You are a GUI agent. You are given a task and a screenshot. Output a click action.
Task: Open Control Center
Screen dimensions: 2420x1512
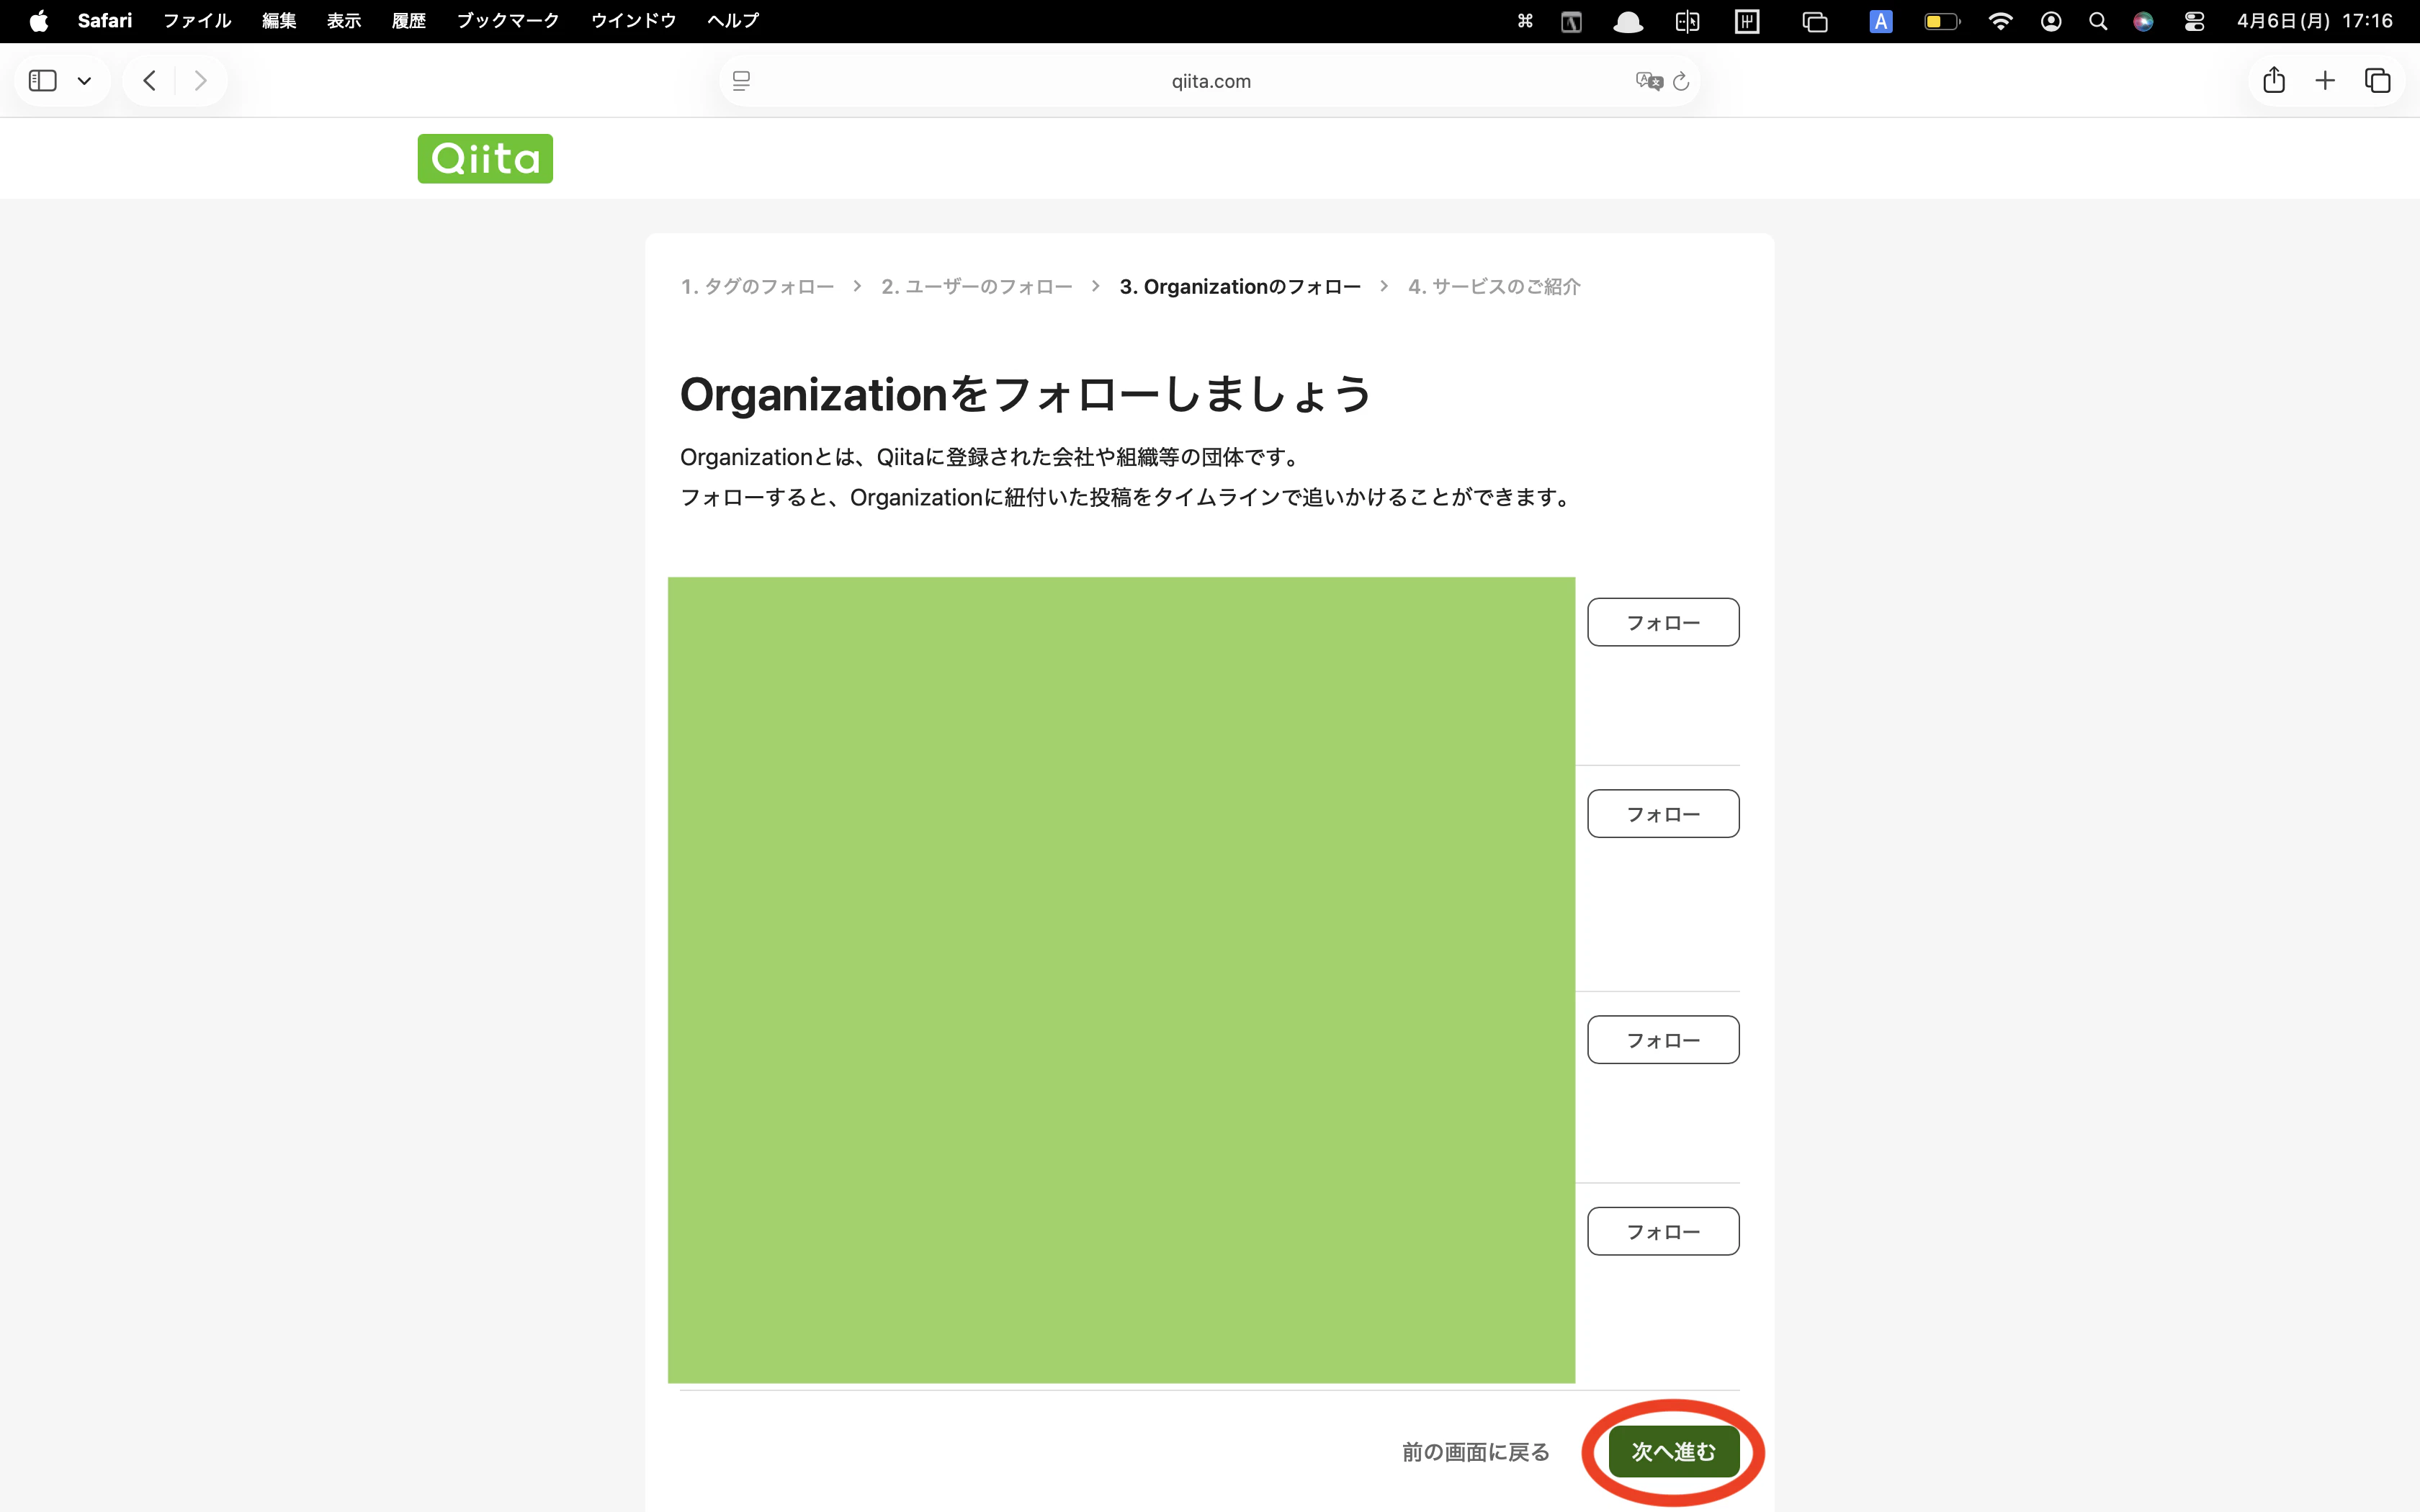pyautogui.click(x=2194, y=21)
